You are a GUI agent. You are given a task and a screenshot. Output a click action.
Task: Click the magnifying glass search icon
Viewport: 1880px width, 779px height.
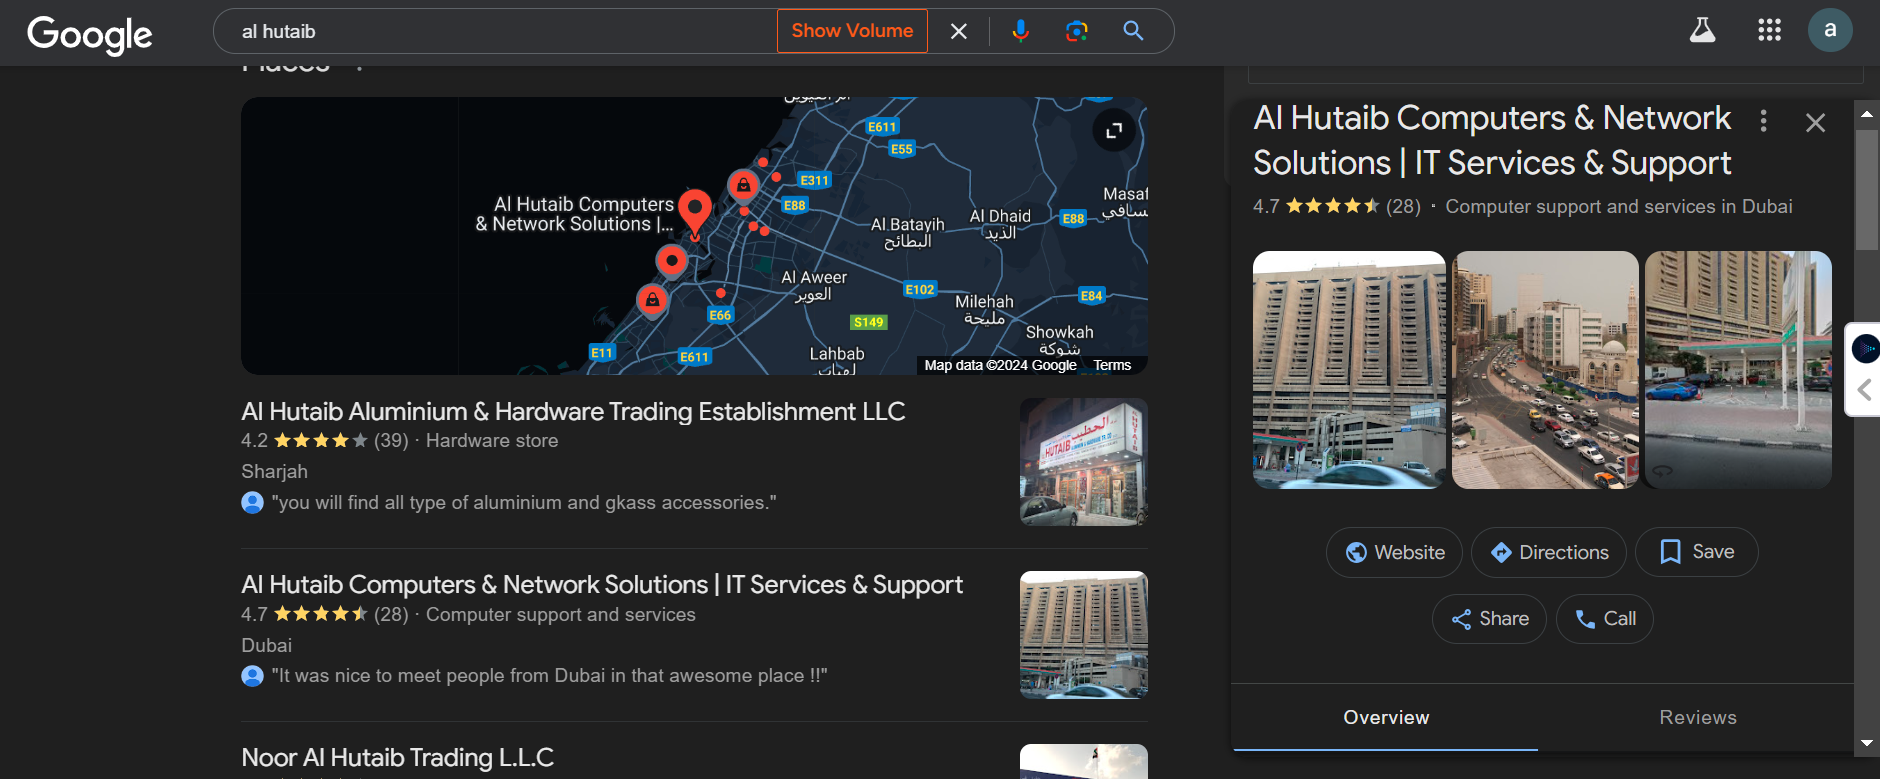click(x=1133, y=31)
